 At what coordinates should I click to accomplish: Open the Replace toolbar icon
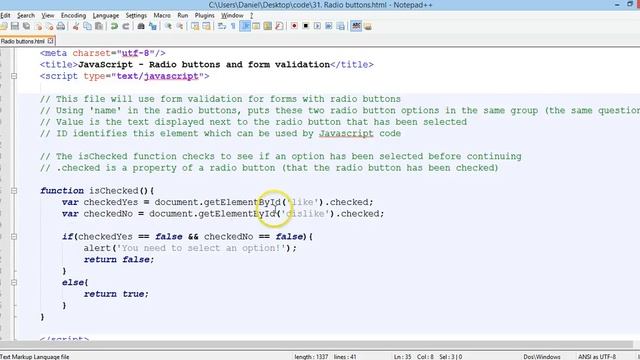click(x=153, y=27)
